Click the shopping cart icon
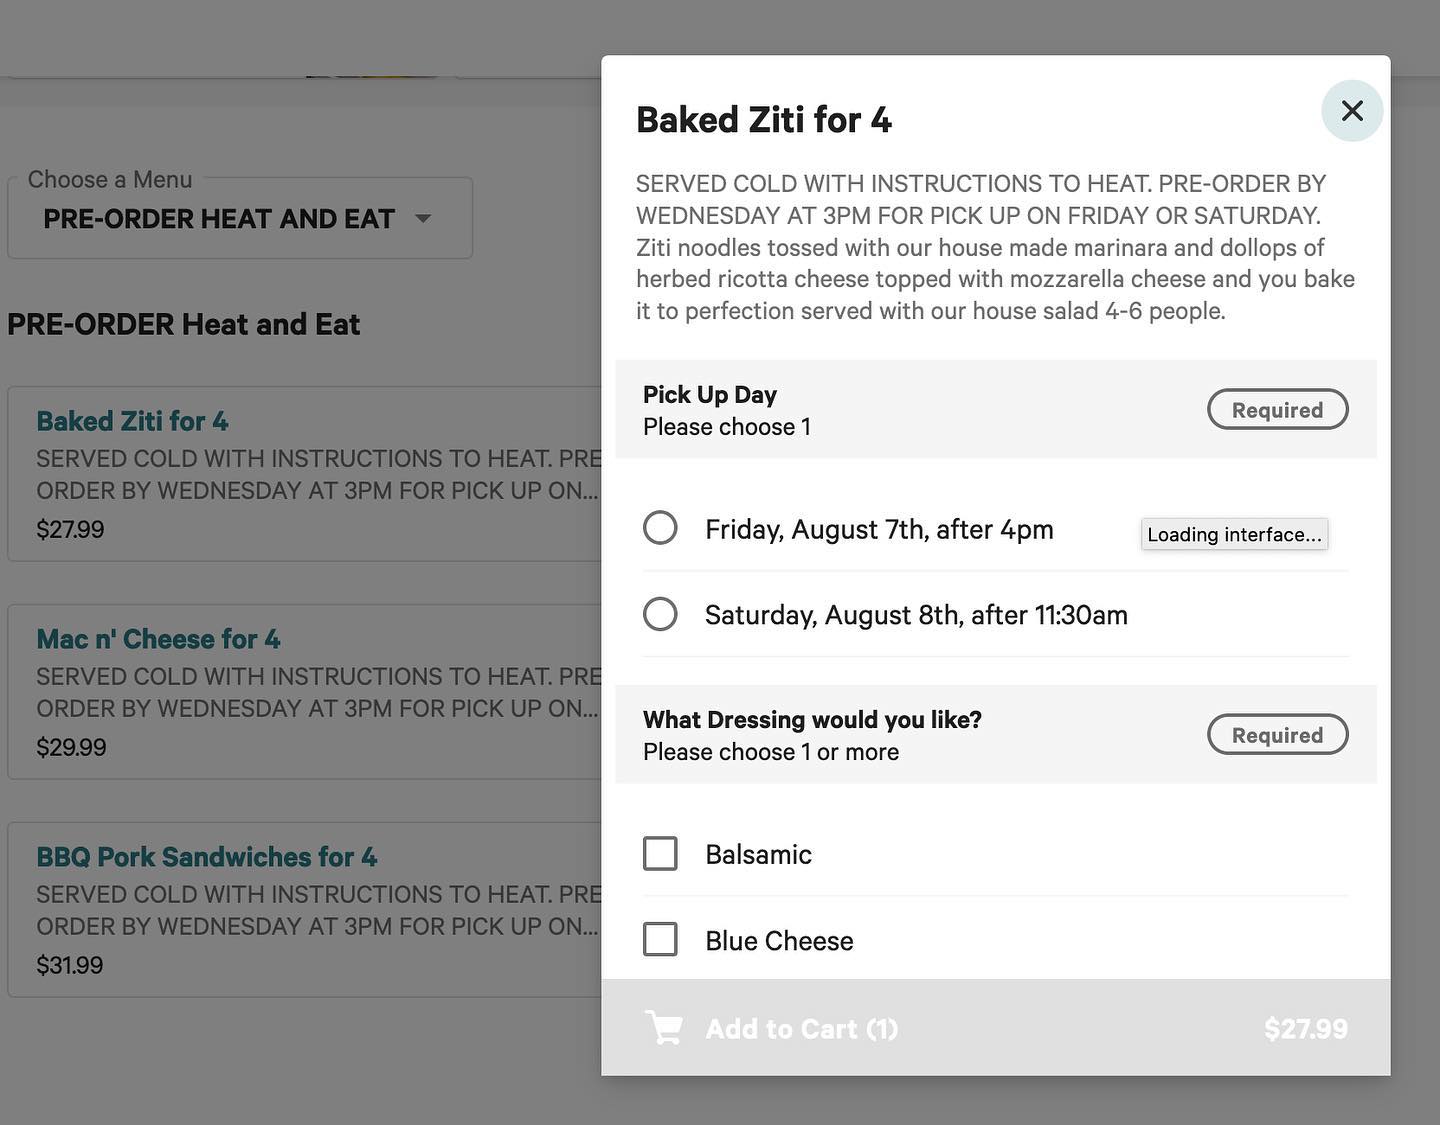The height and width of the screenshot is (1125, 1440). click(x=664, y=1028)
